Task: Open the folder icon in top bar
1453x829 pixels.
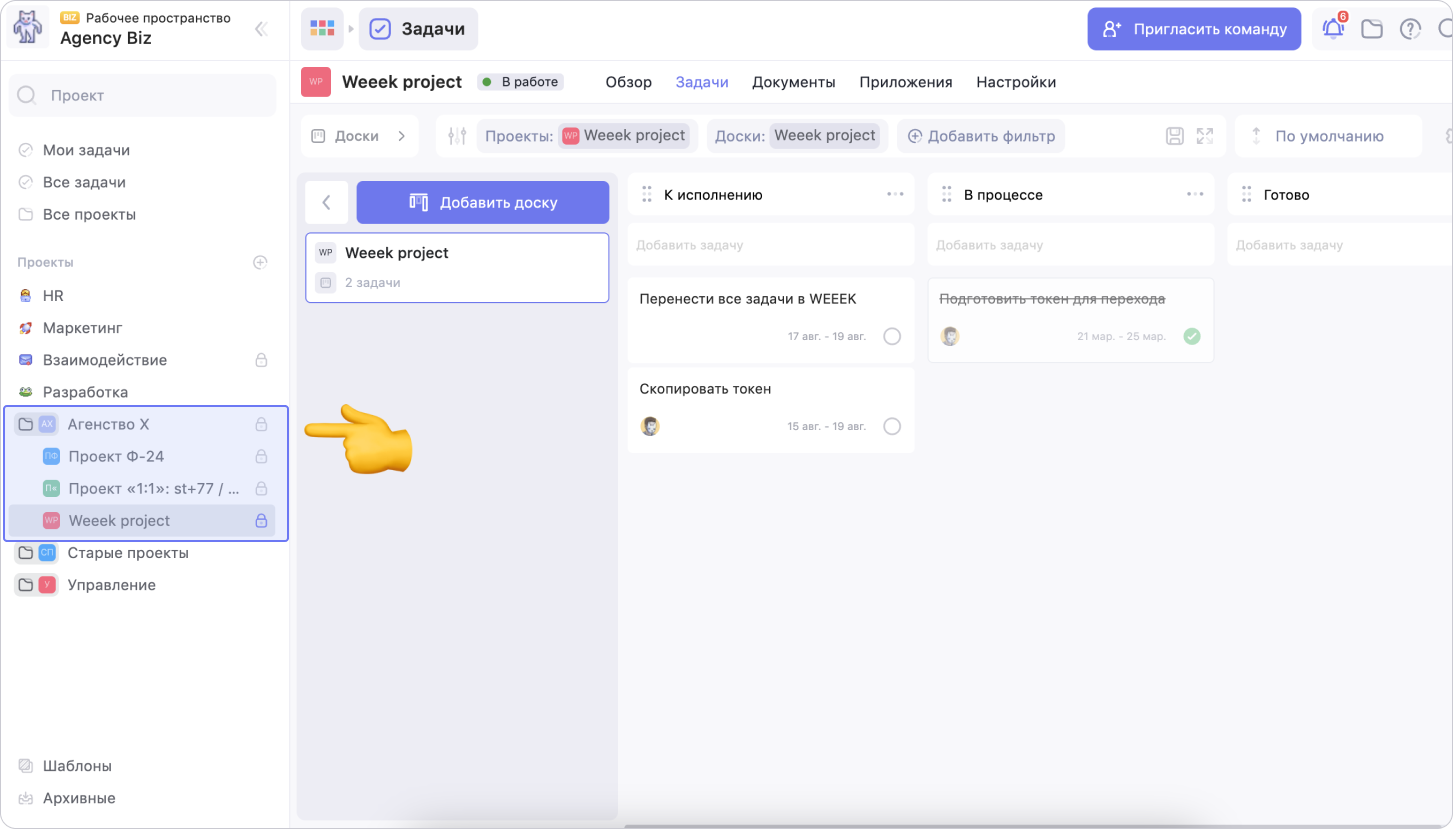Action: (1372, 29)
